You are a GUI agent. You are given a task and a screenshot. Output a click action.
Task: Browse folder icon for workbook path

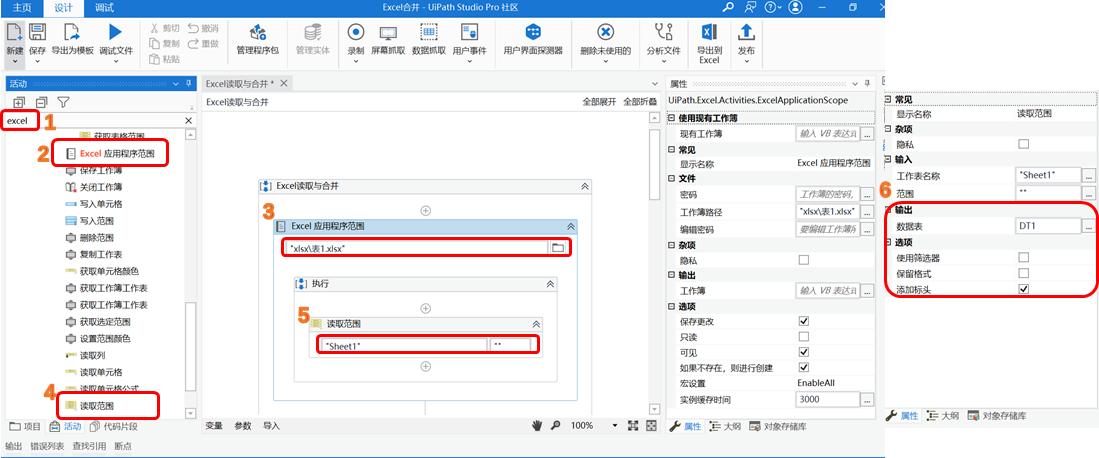(x=558, y=248)
